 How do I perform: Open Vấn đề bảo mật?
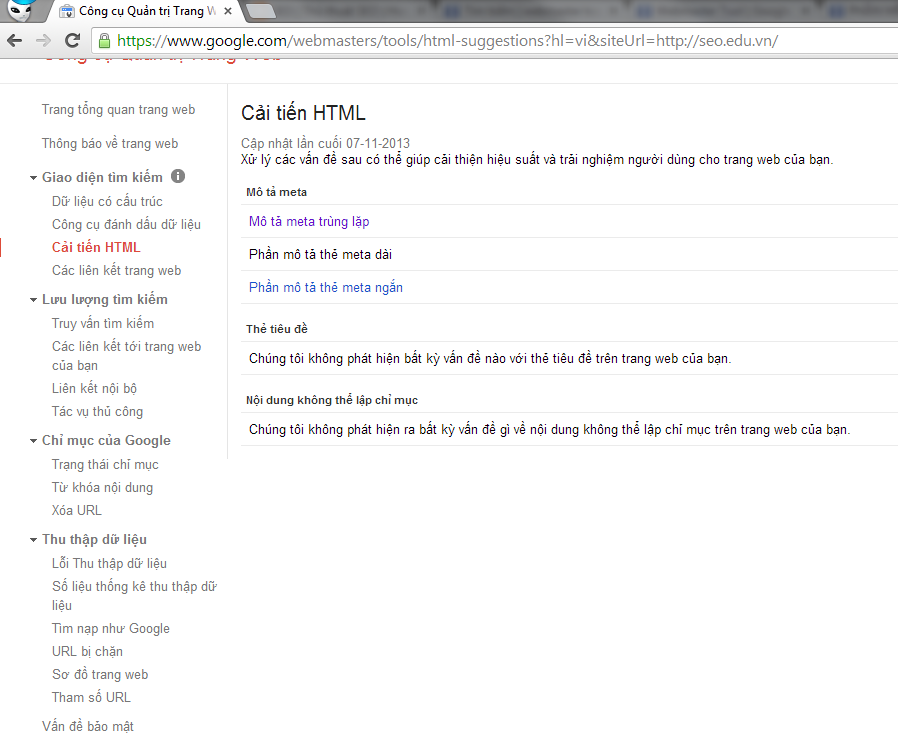88,726
